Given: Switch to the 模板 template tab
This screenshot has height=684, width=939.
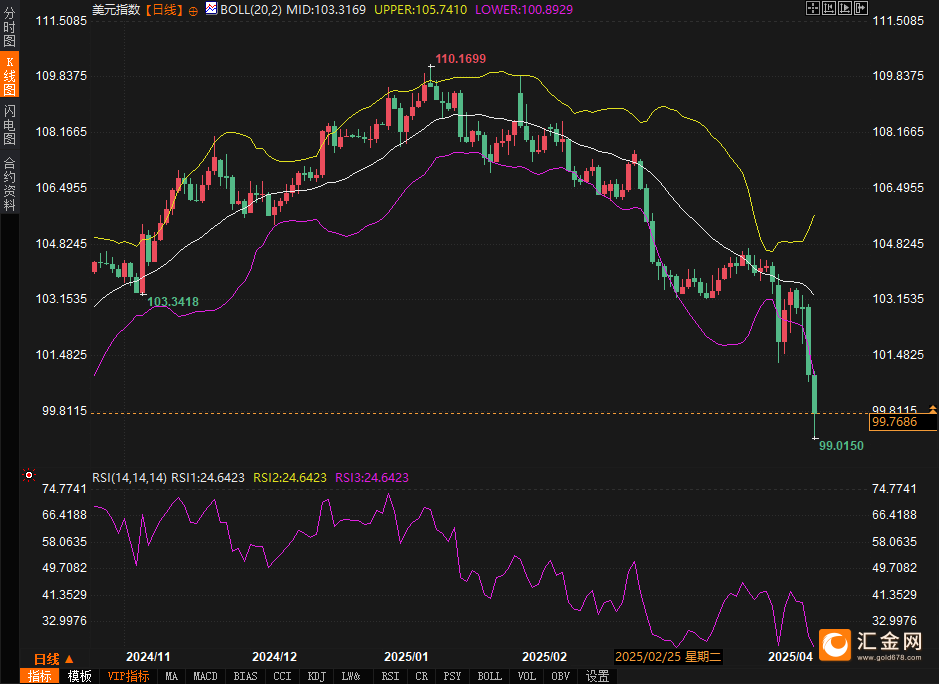Looking at the screenshot, I should coord(79,676).
